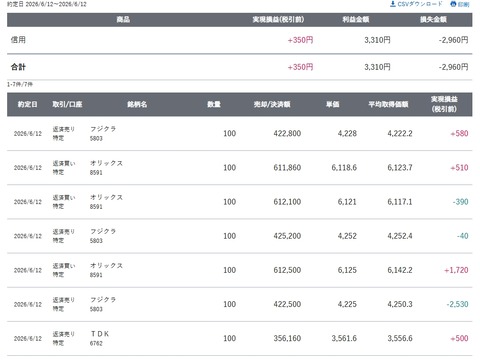This screenshot has width=480, height=361.
Task: Click realized profit +580
Action: (x=459, y=134)
